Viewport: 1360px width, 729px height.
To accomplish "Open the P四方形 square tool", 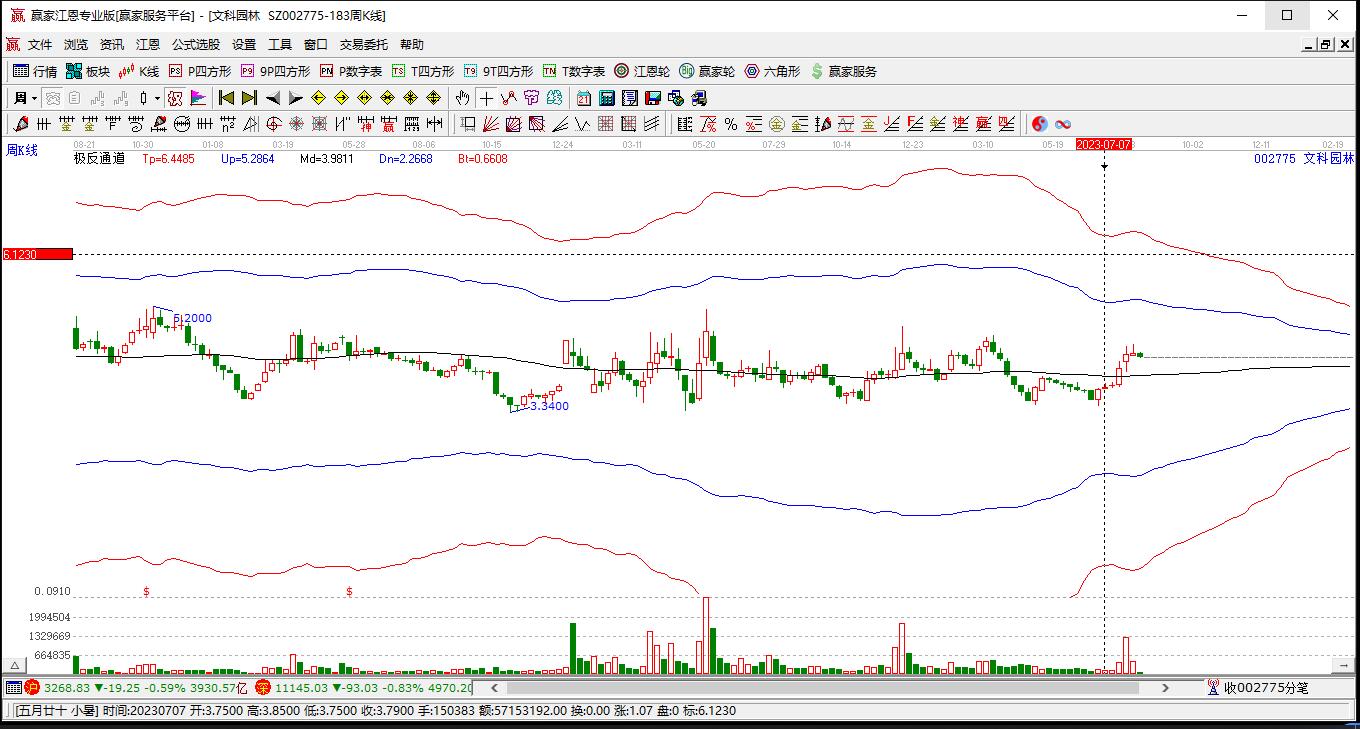I will coord(199,71).
